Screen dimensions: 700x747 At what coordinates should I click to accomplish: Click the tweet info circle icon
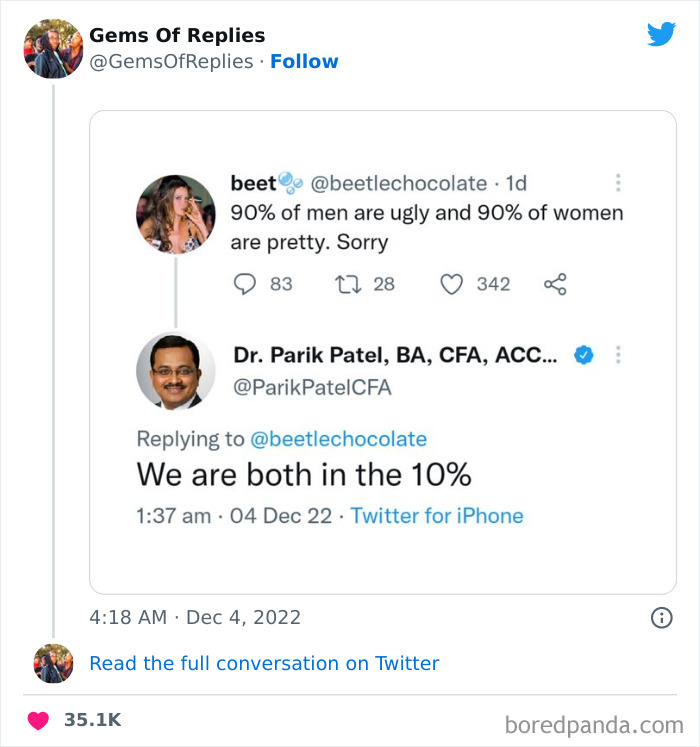[661, 618]
